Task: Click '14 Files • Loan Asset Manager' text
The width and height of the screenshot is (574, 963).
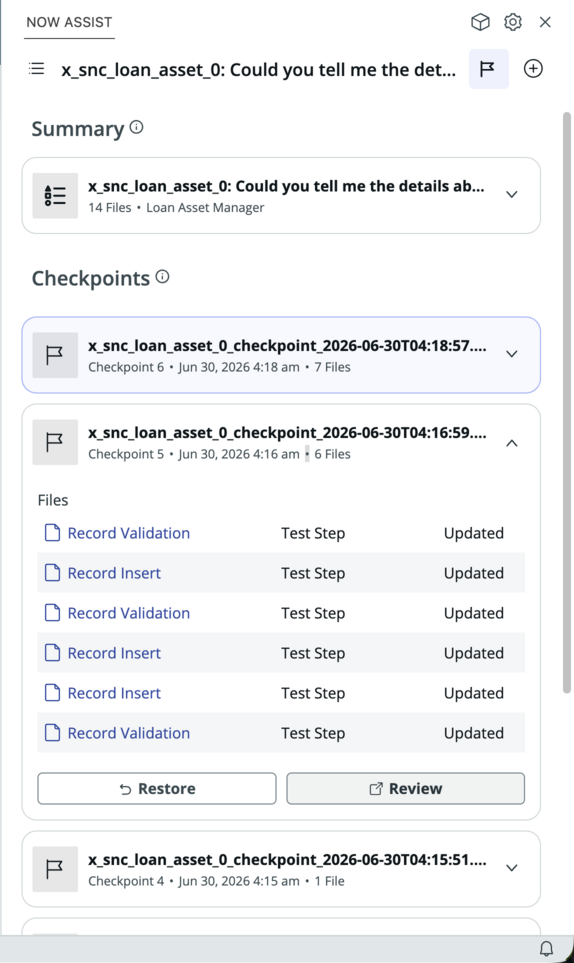Action: click(176, 208)
